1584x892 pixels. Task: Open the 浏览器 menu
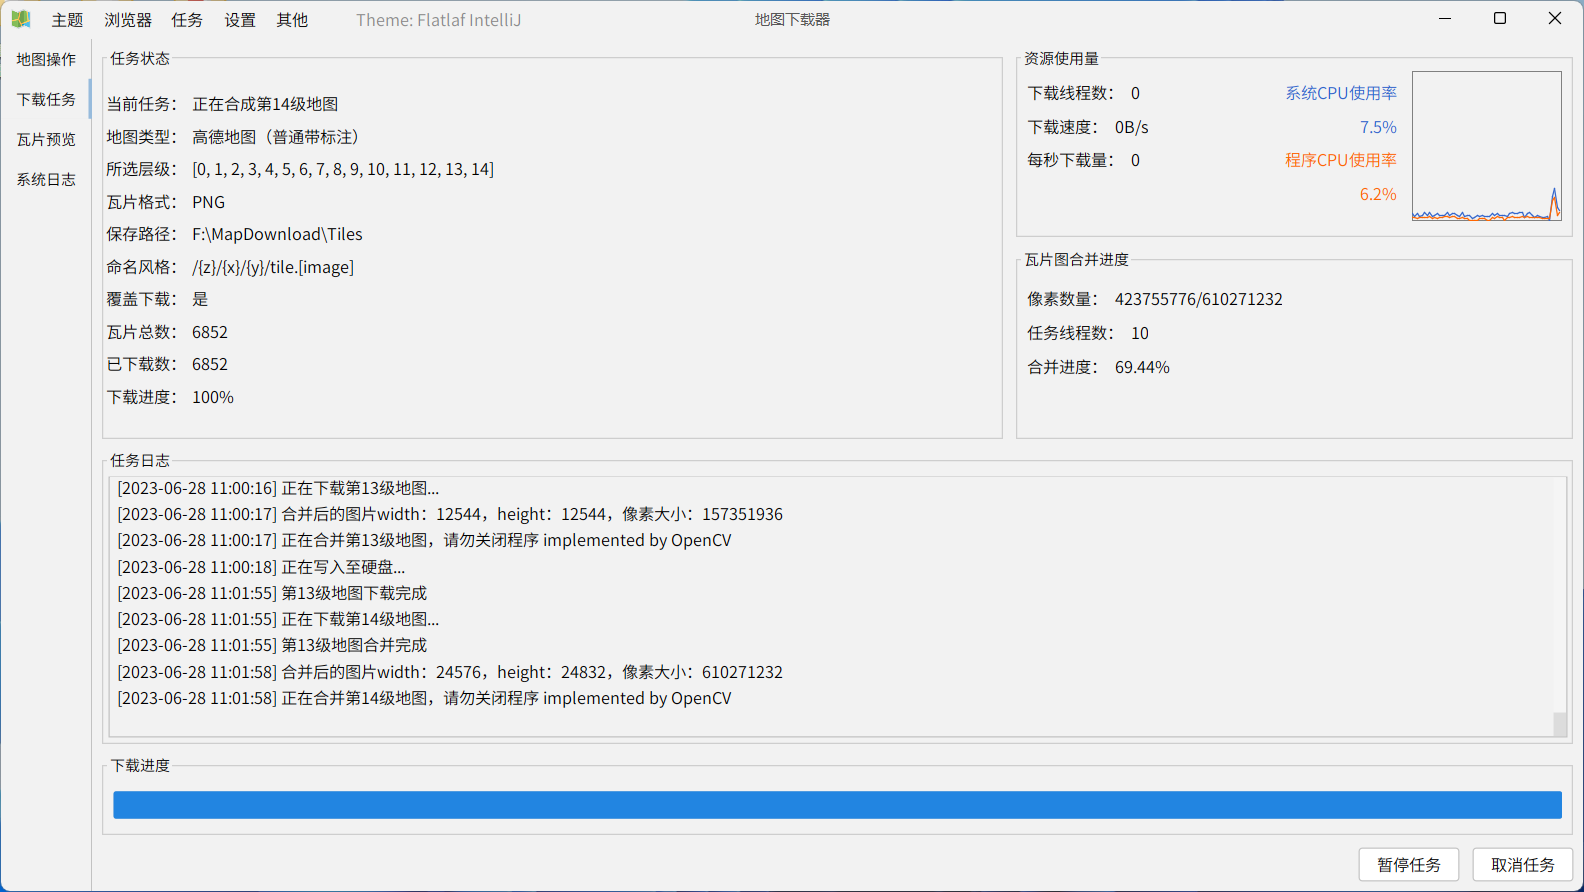tap(128, 20)
